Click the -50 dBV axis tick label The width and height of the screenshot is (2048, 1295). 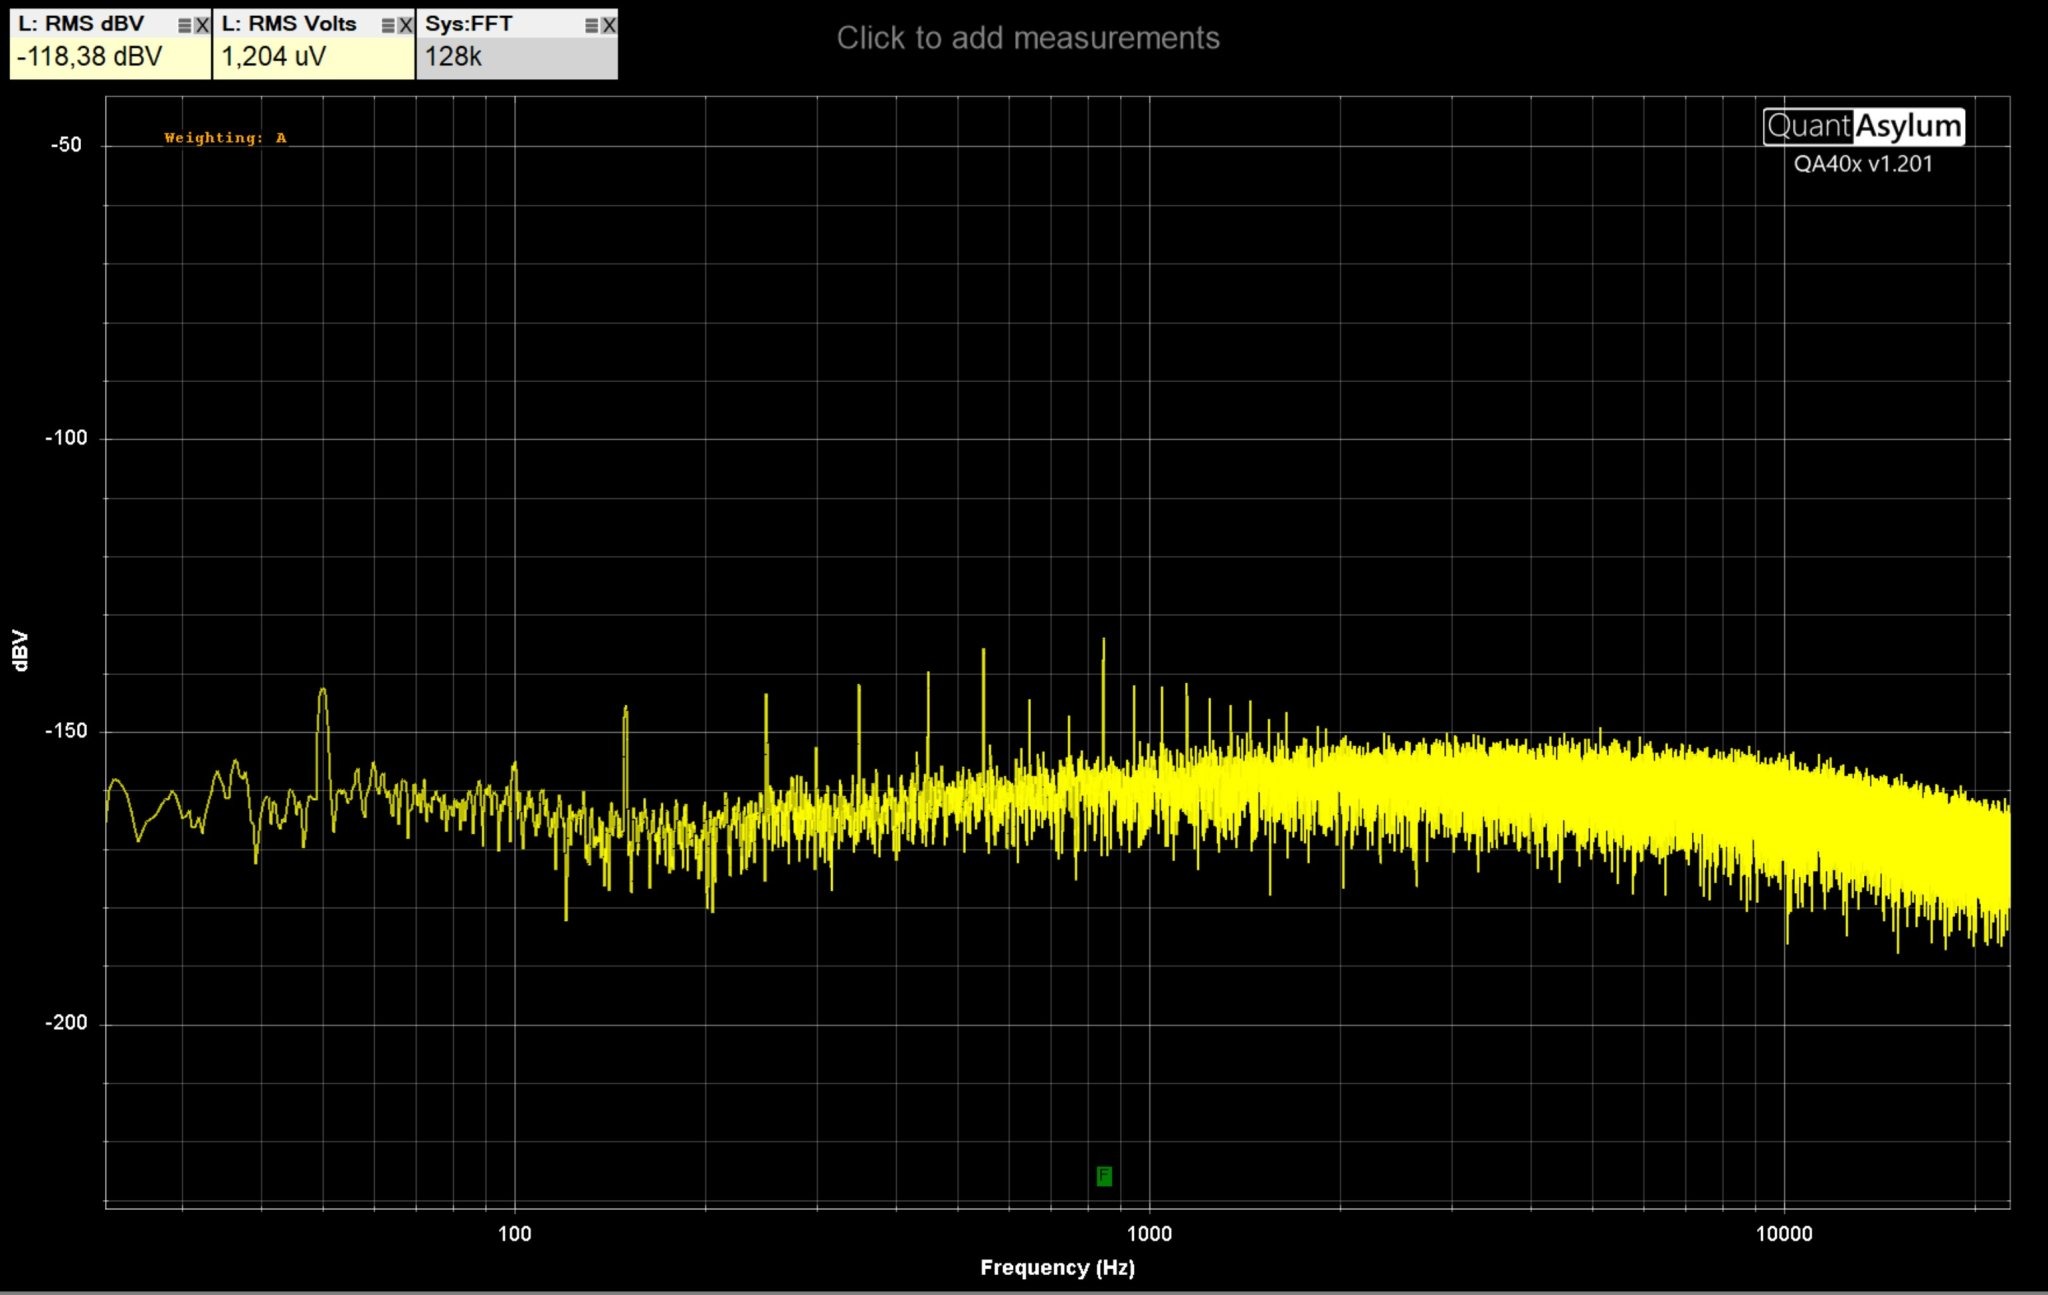click(66, 145)
